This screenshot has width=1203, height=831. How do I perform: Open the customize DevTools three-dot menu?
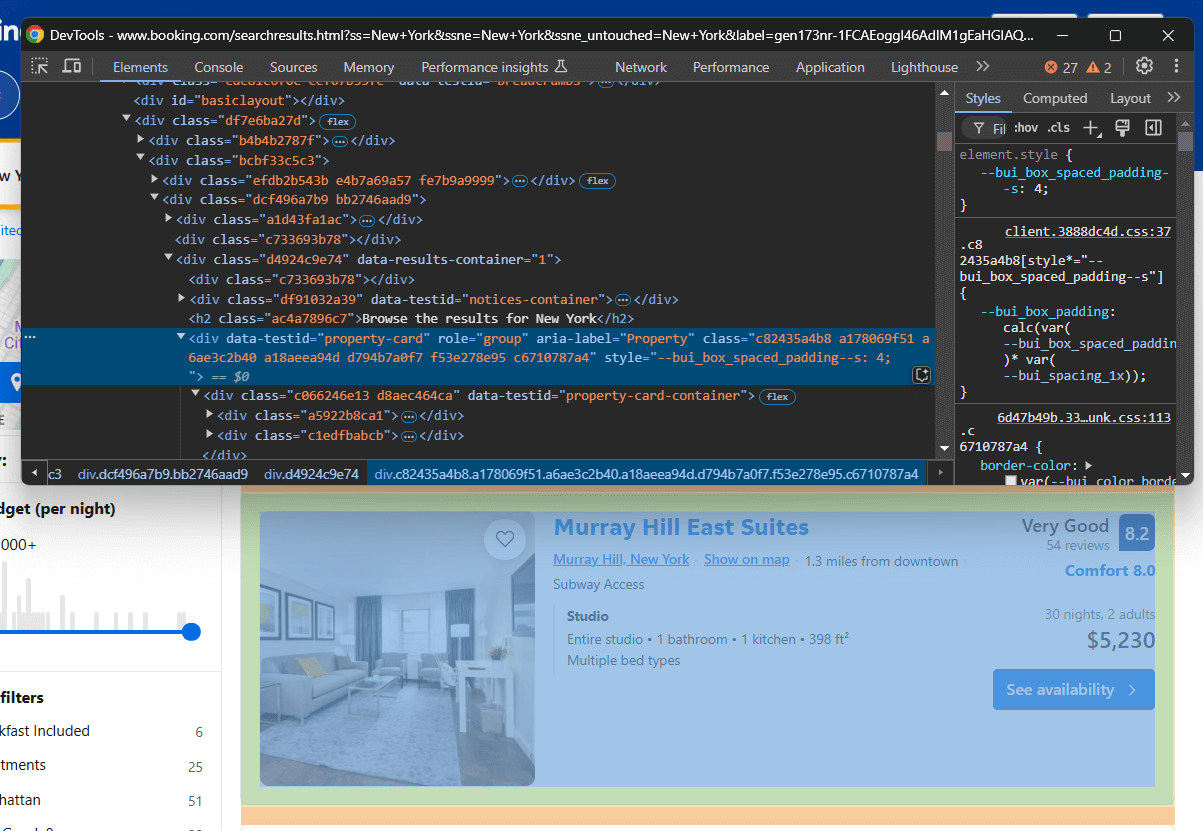[1176, 66]
